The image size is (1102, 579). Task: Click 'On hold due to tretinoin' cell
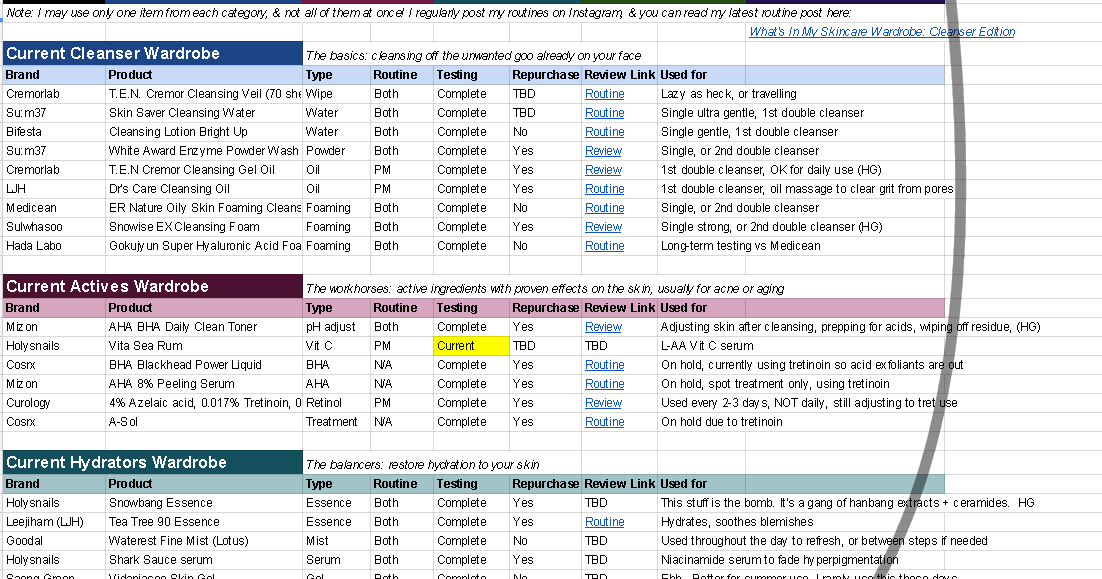click(722, 422)
